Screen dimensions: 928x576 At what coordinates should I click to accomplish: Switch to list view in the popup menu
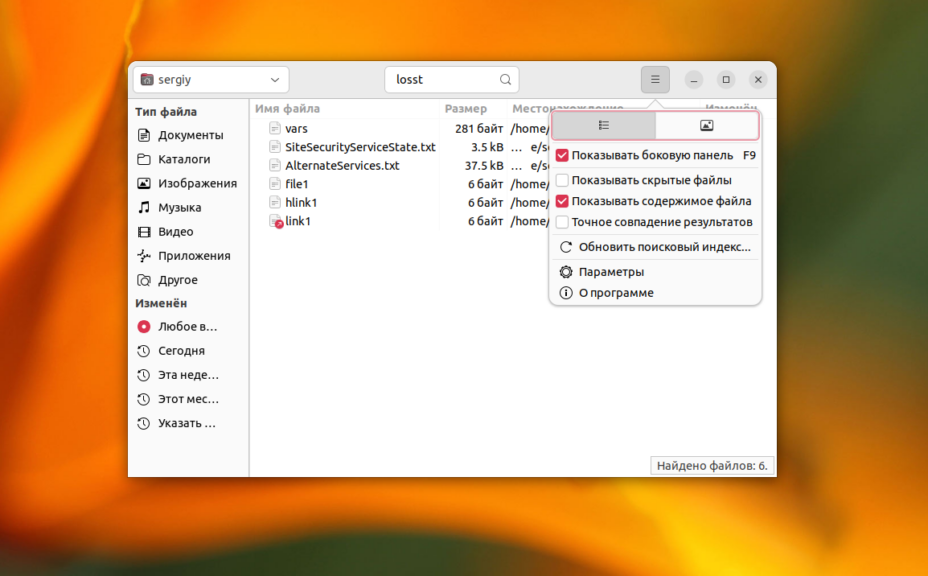[x=604, y=125]
